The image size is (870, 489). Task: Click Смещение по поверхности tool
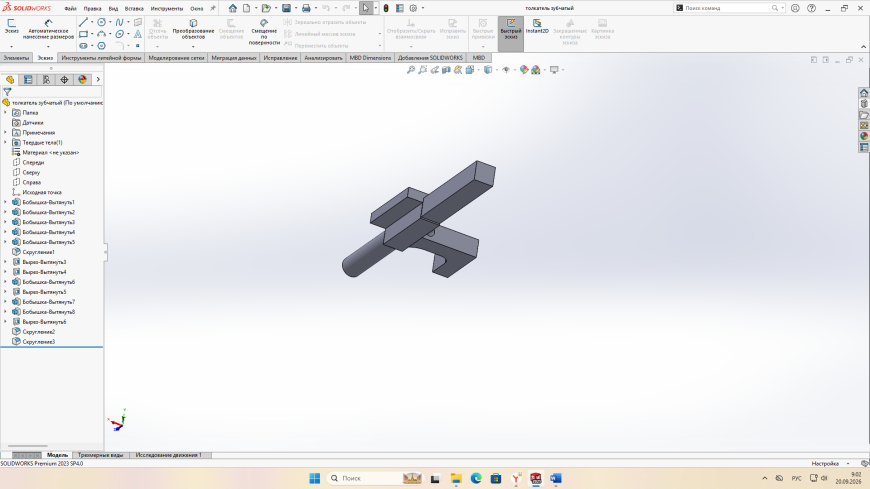pyautogui.click(x=264, y=32)
